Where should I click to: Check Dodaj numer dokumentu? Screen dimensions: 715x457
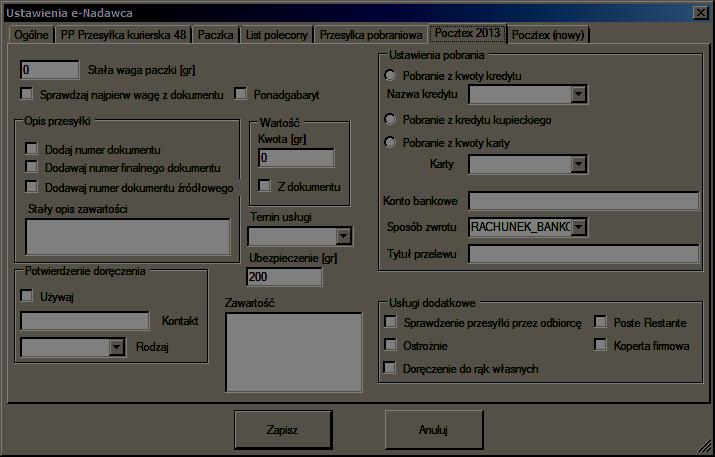pos(31,149)
